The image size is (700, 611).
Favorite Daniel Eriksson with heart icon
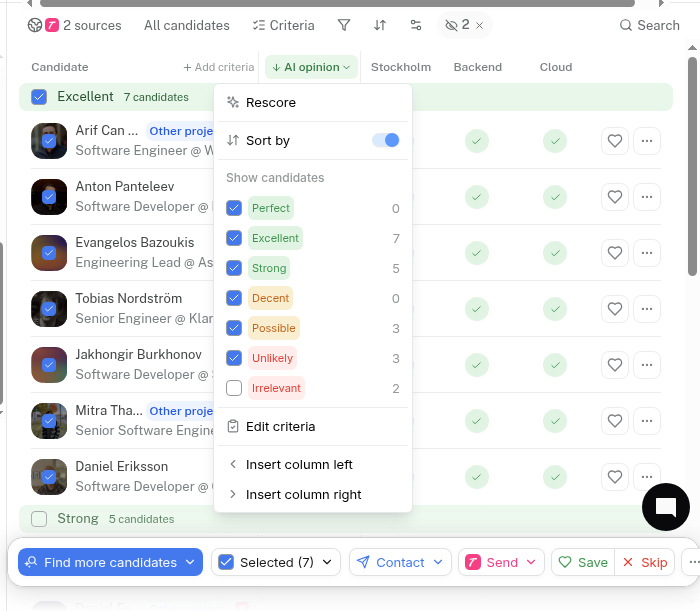coord(615,477)
